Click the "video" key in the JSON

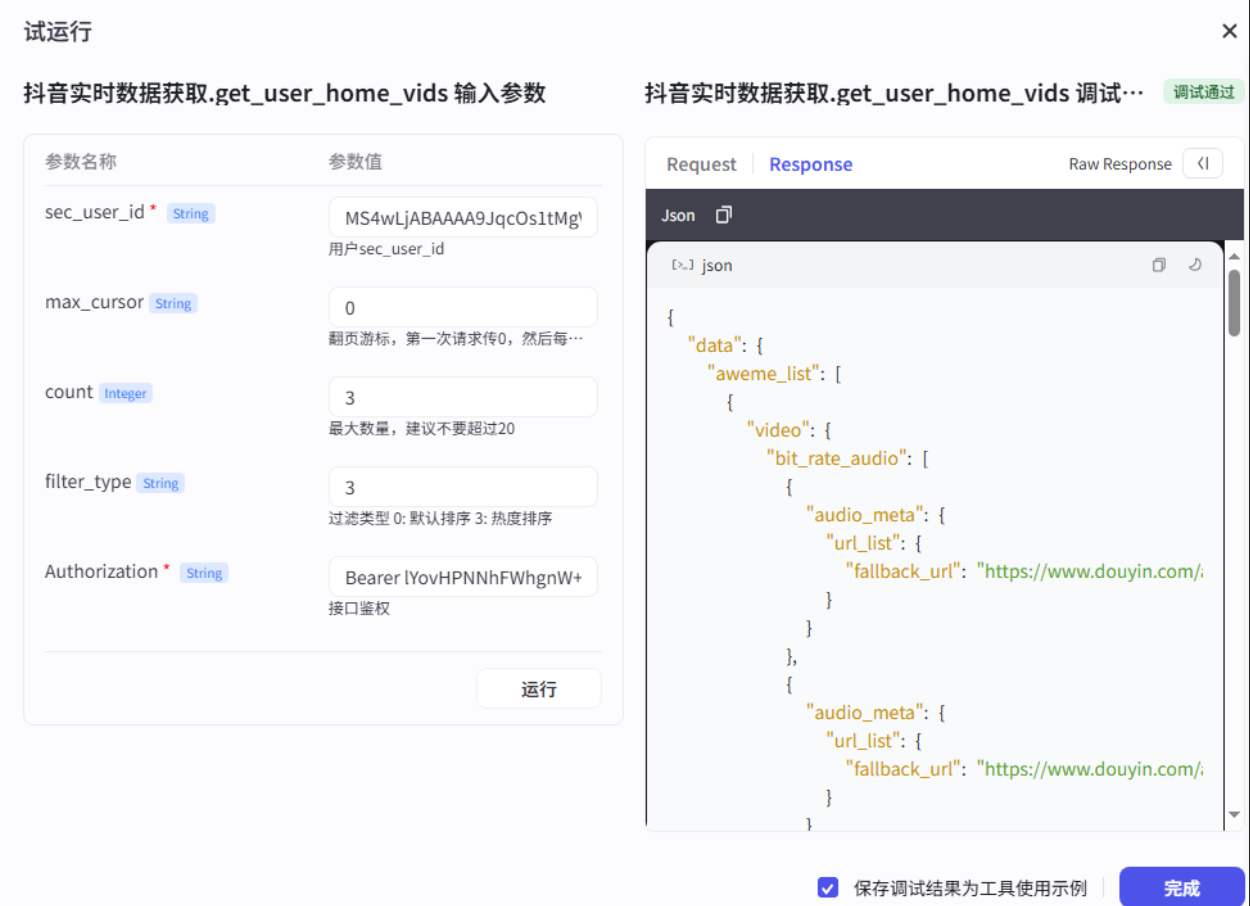[x=779, y=430]
